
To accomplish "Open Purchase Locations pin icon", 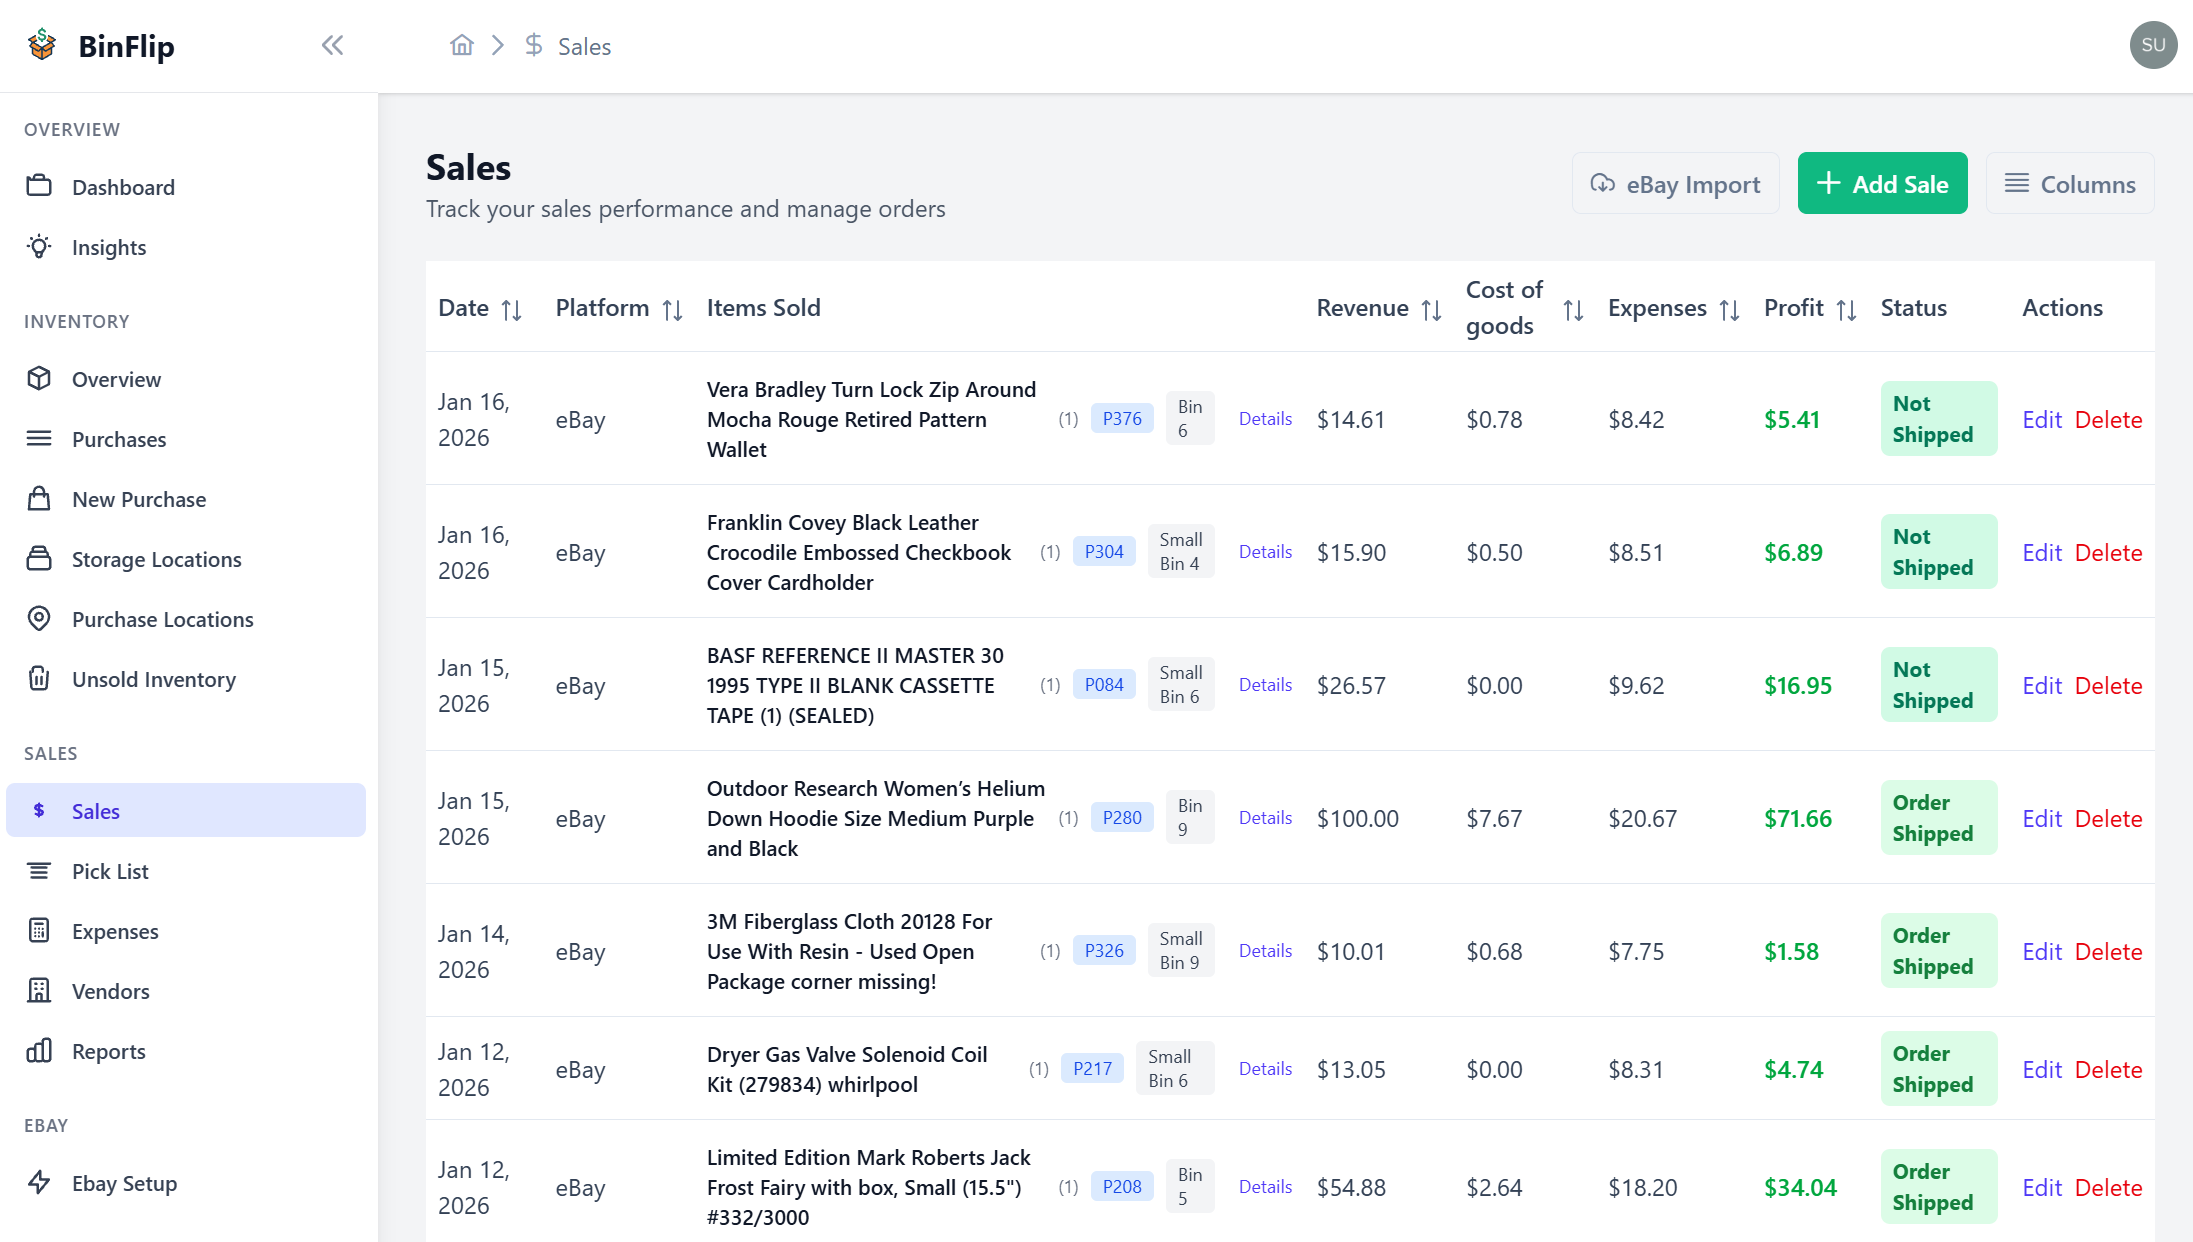I will (39, 619).
